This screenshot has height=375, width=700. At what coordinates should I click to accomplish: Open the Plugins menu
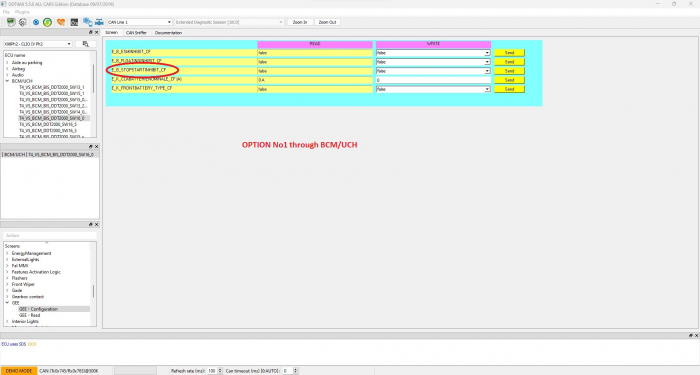pyautogui.click(x=22, y=12)
